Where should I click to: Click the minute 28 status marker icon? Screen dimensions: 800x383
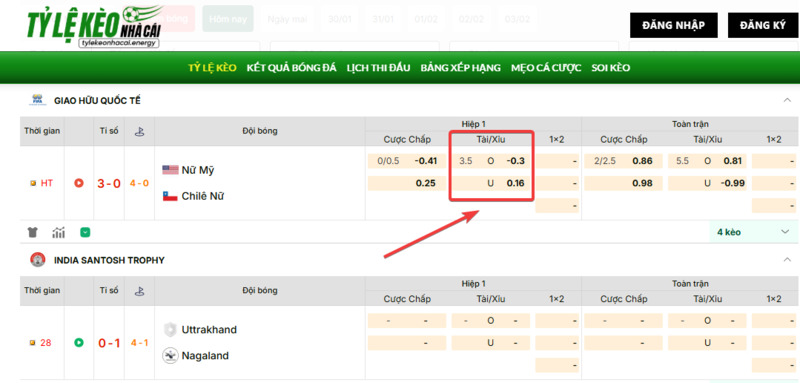33,343
